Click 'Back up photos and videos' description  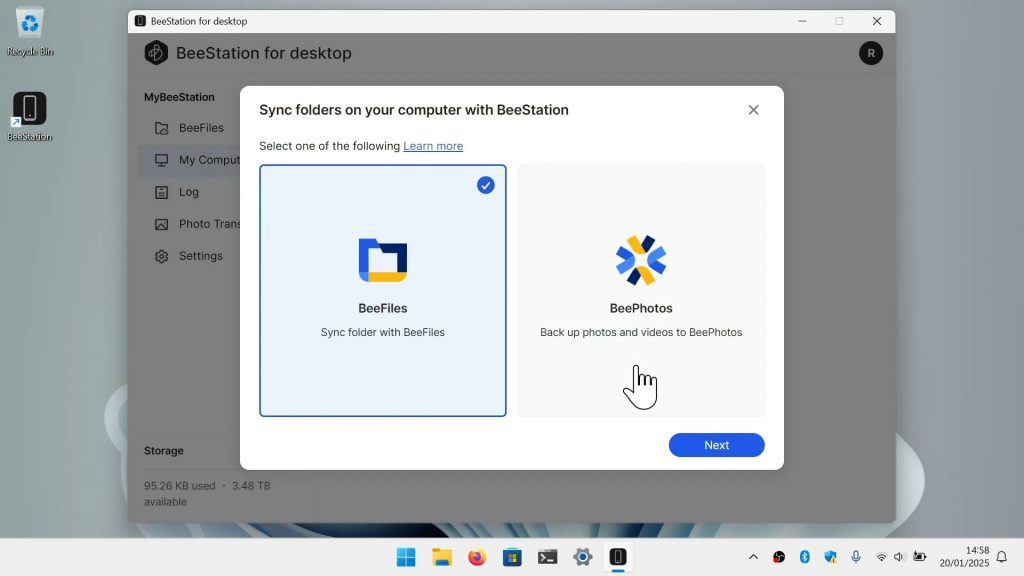641,332
